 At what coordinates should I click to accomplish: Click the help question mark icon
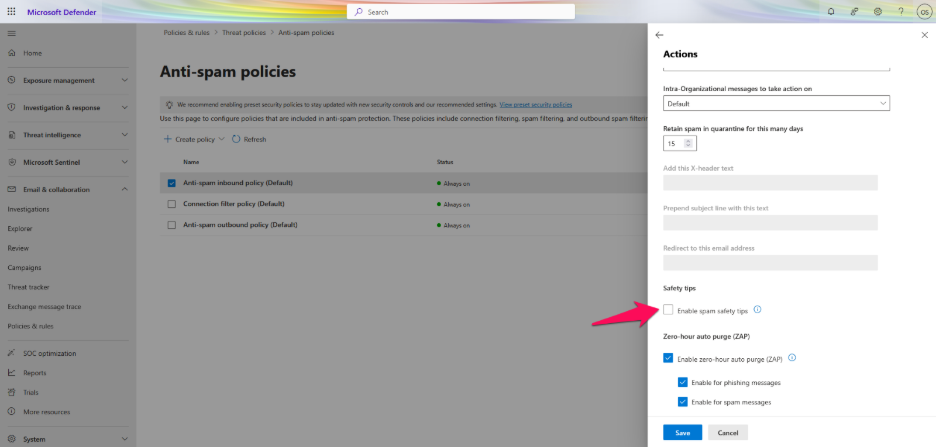click(x=901, y=11)
